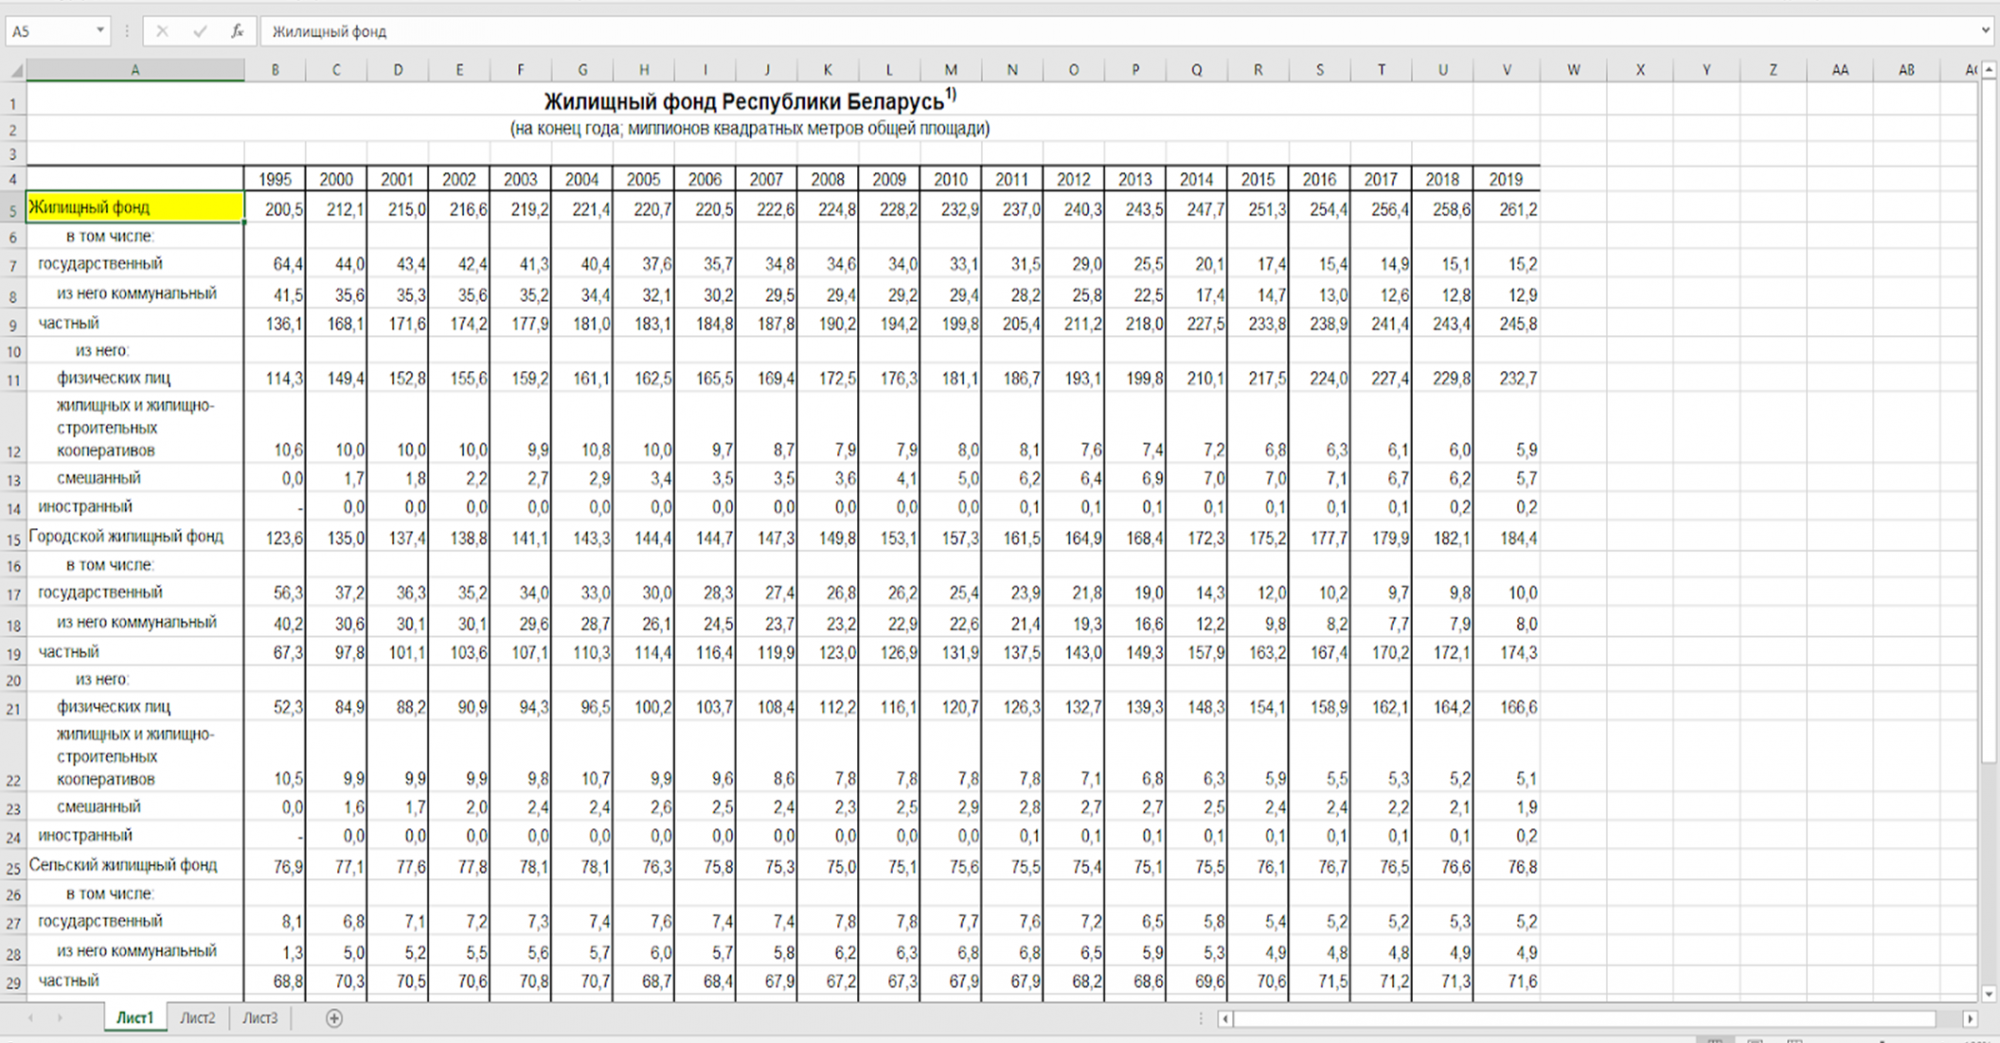Click the Insert Function fx icon
Image resolution: width=2000 pixels, height=1043 pixels.
237,31
